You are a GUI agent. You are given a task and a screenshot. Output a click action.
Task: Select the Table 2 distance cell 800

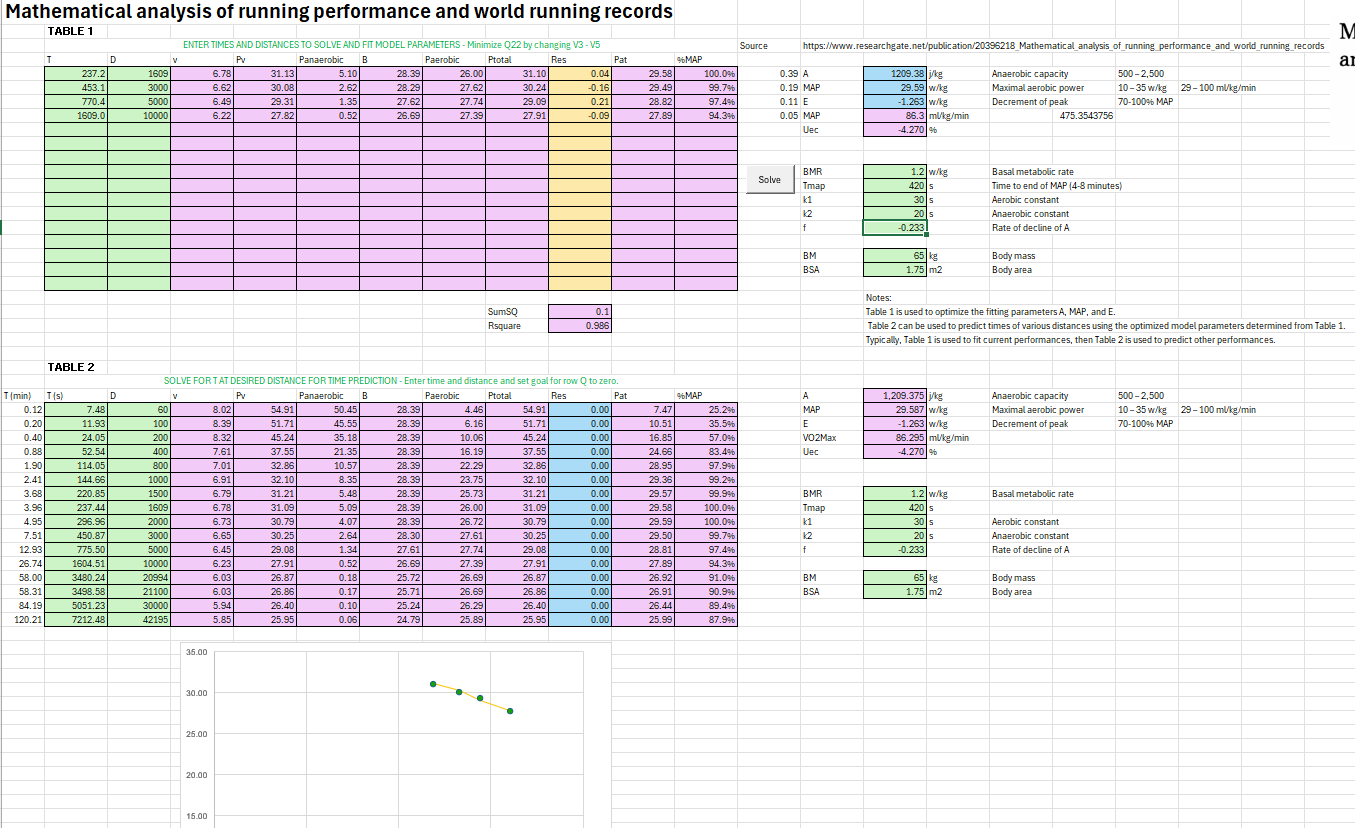tap(139, 466)
